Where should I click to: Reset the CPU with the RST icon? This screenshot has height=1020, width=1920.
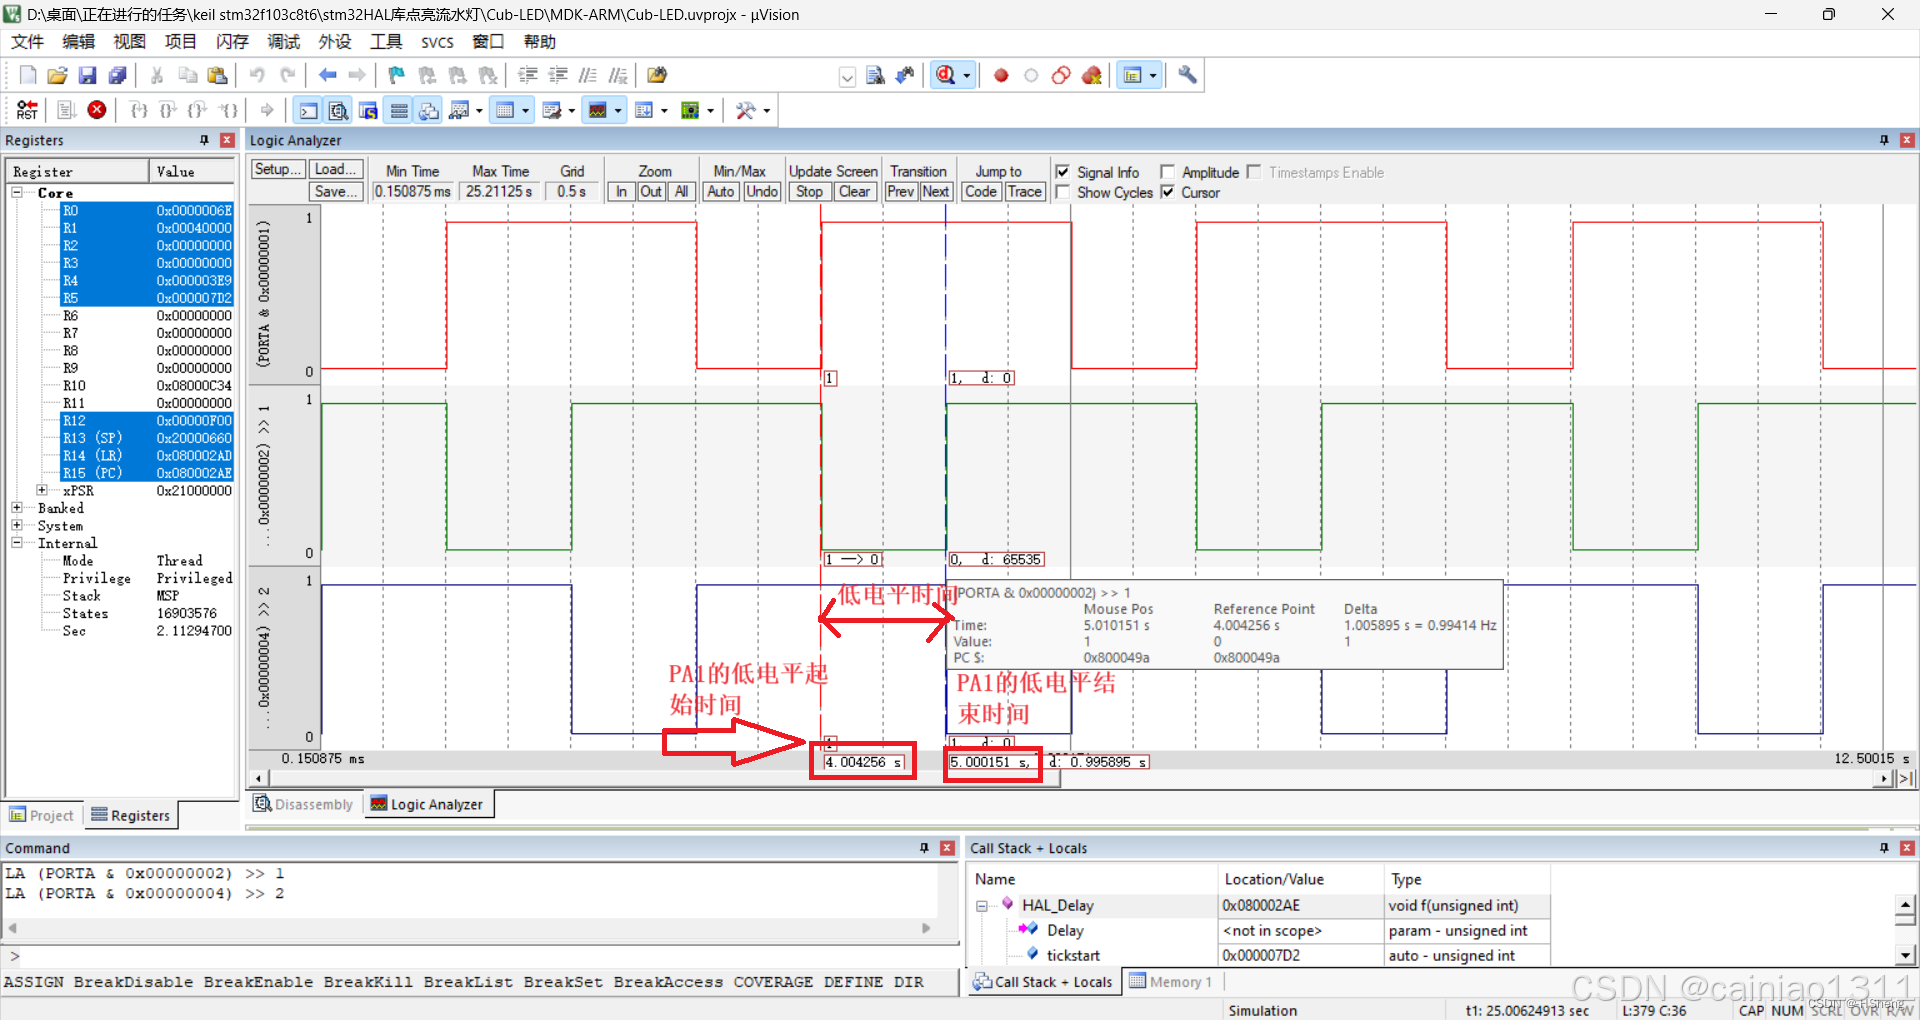pyautogui.click(x=27, y=110)
